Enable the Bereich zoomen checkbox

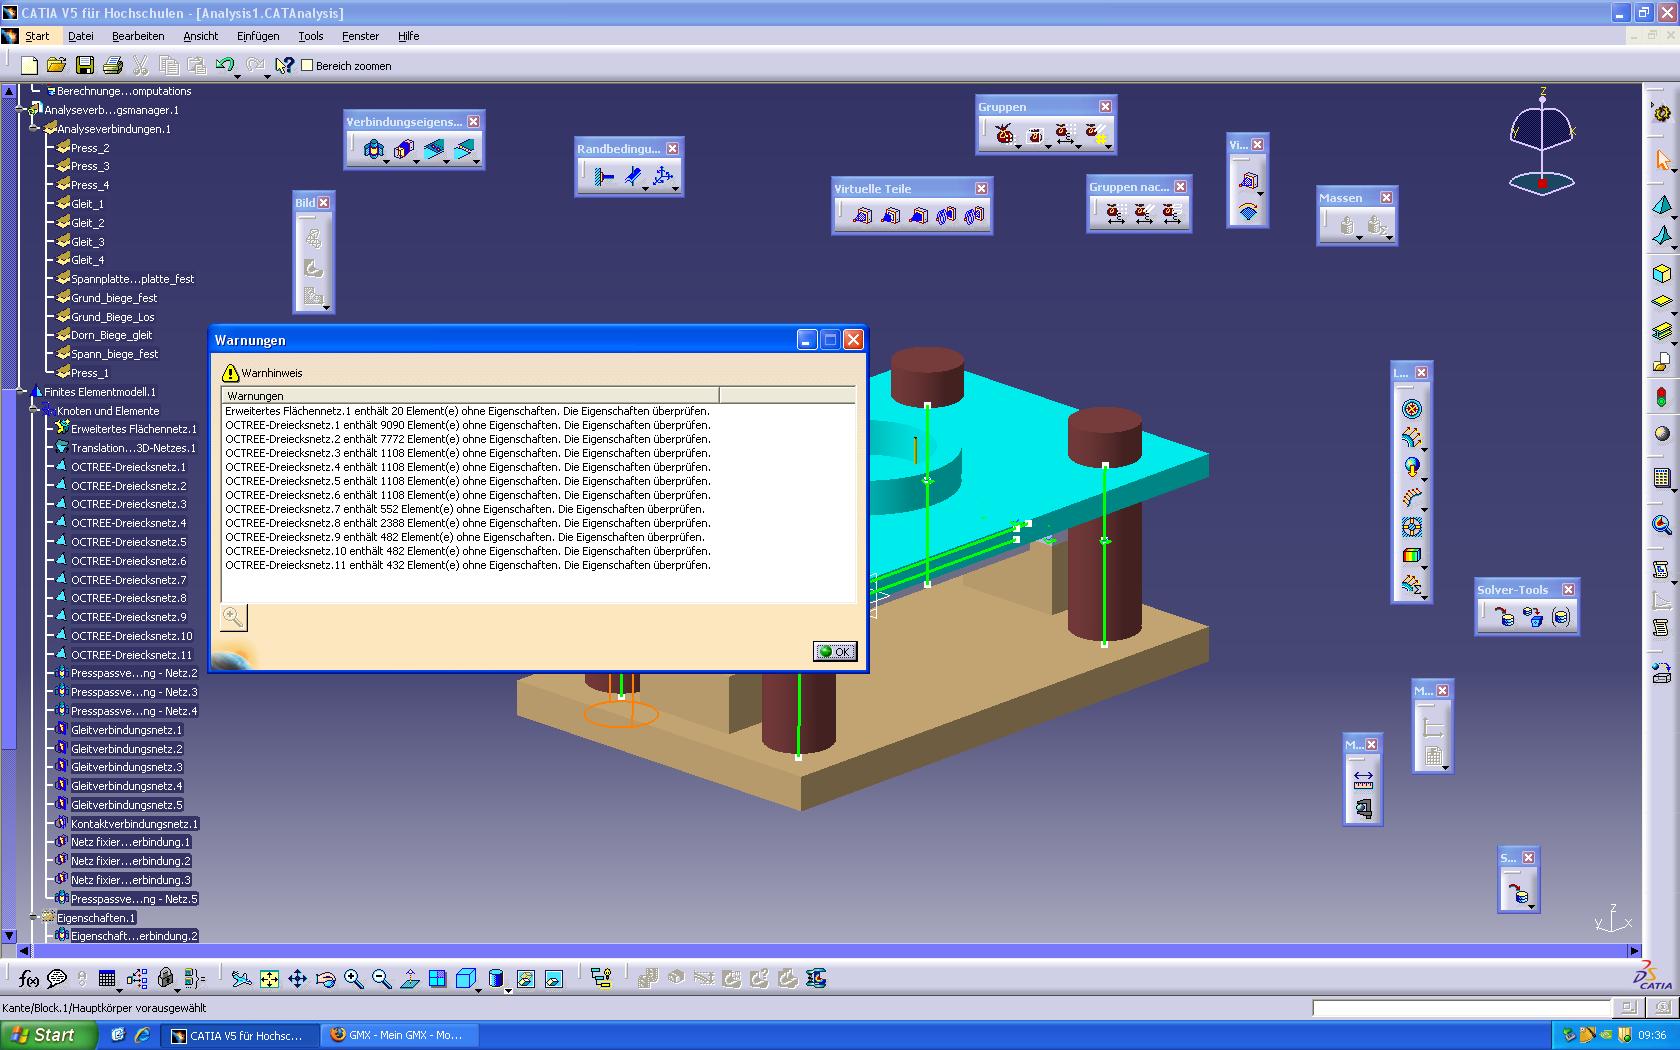[x=308, y=65]
